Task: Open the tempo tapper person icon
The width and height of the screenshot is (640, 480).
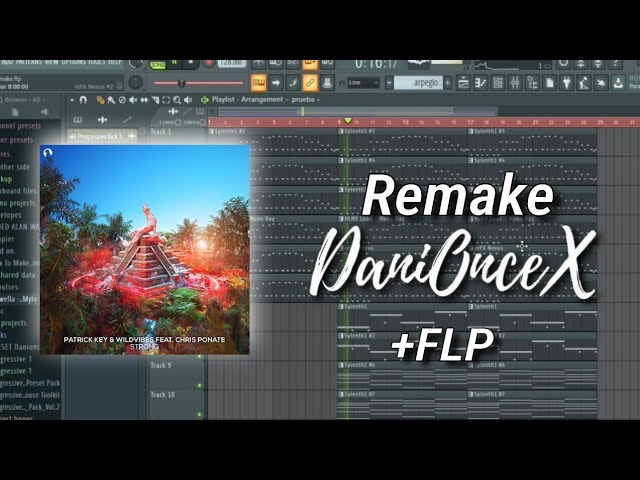Action: (x=584, y=83)
